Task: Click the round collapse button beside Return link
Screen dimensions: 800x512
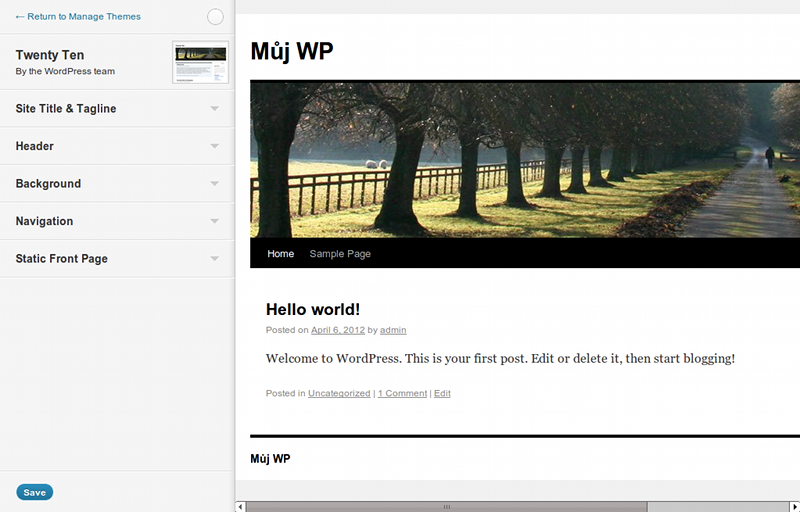Action: point(215,16)
